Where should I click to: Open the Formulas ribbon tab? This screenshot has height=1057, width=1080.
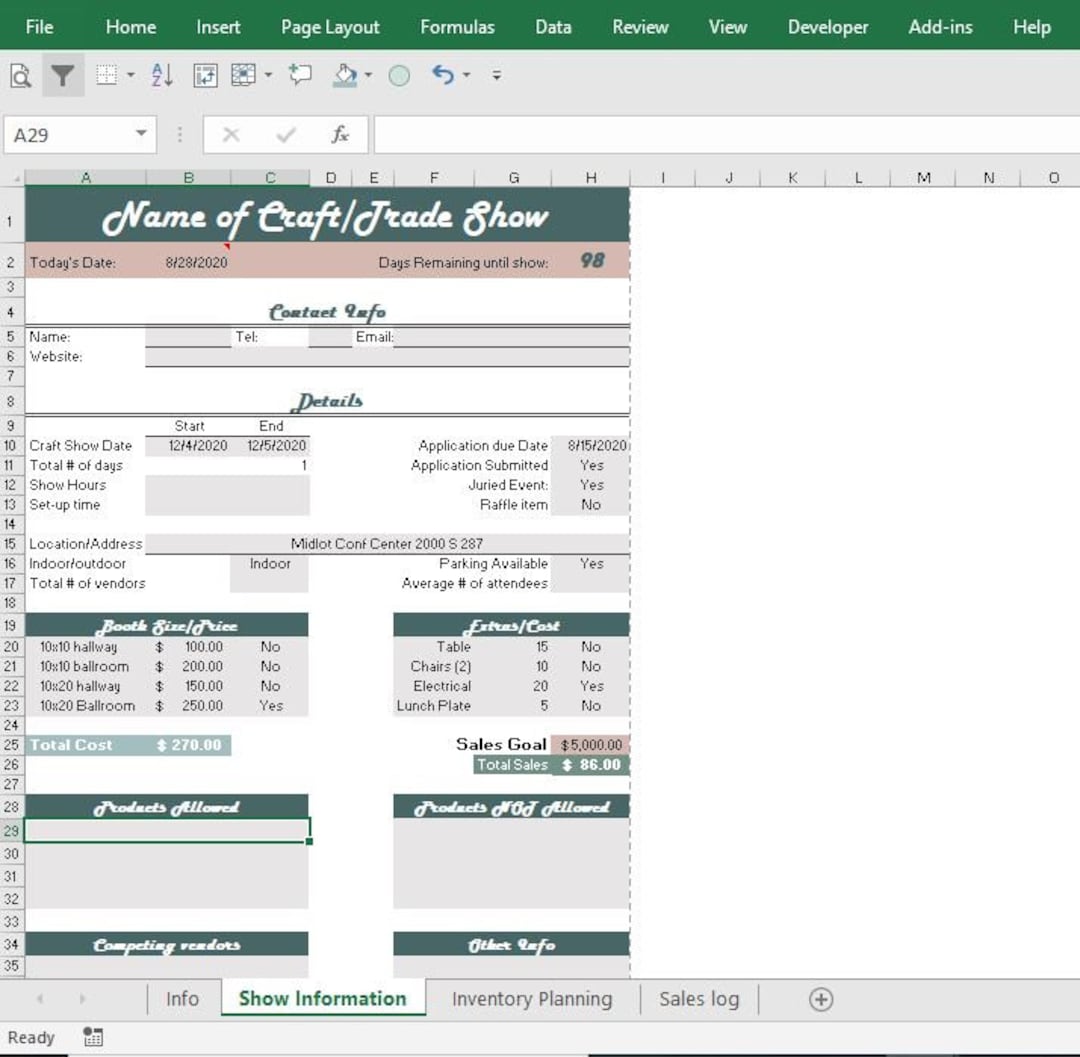pyautogui.click(x=457, y=27)
